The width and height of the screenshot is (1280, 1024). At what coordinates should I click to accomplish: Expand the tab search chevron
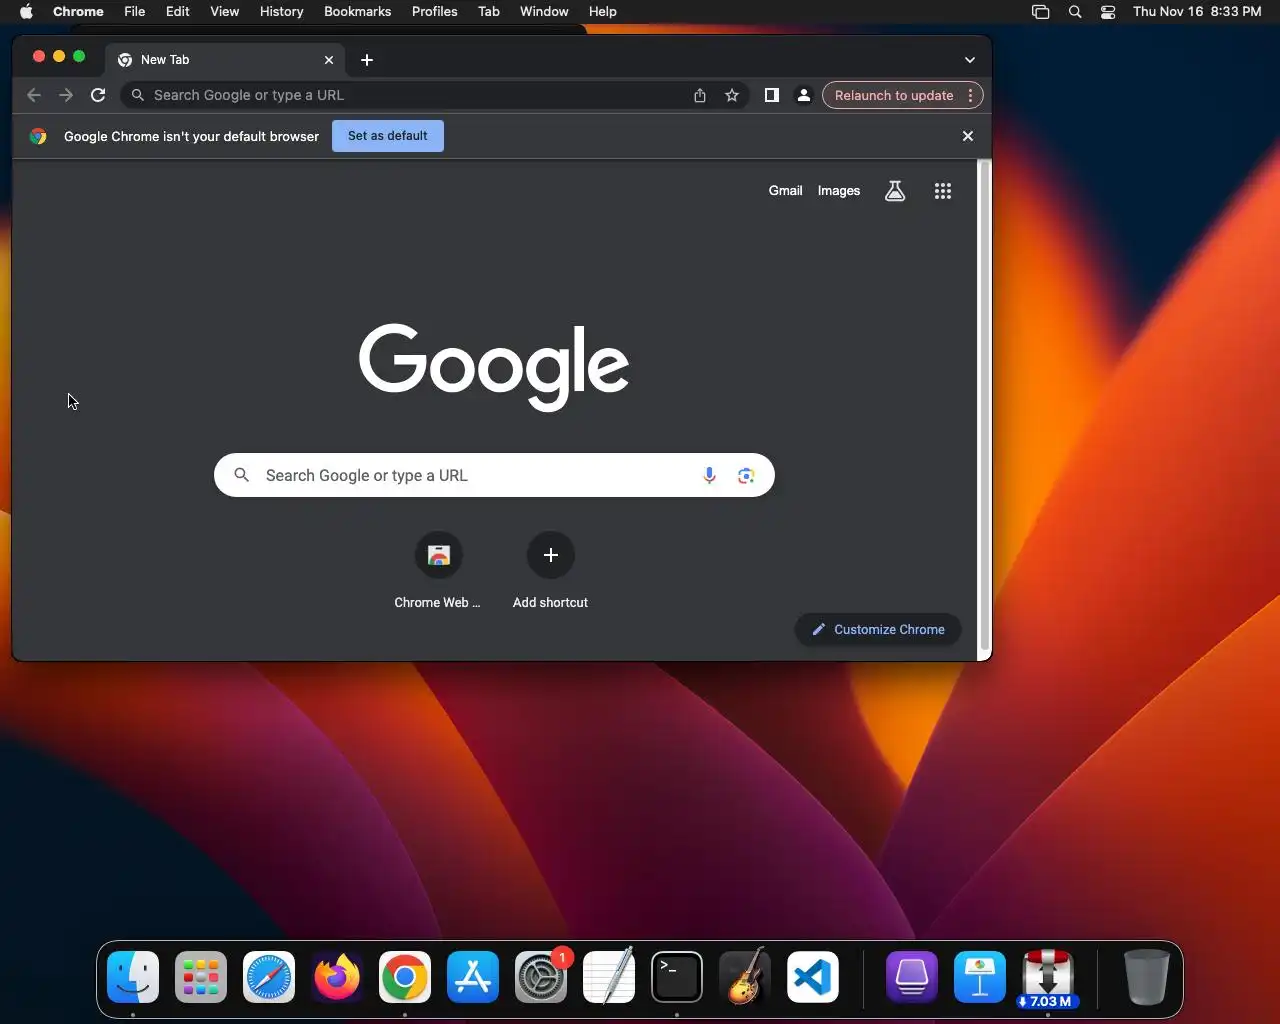(x=970, y=60)
